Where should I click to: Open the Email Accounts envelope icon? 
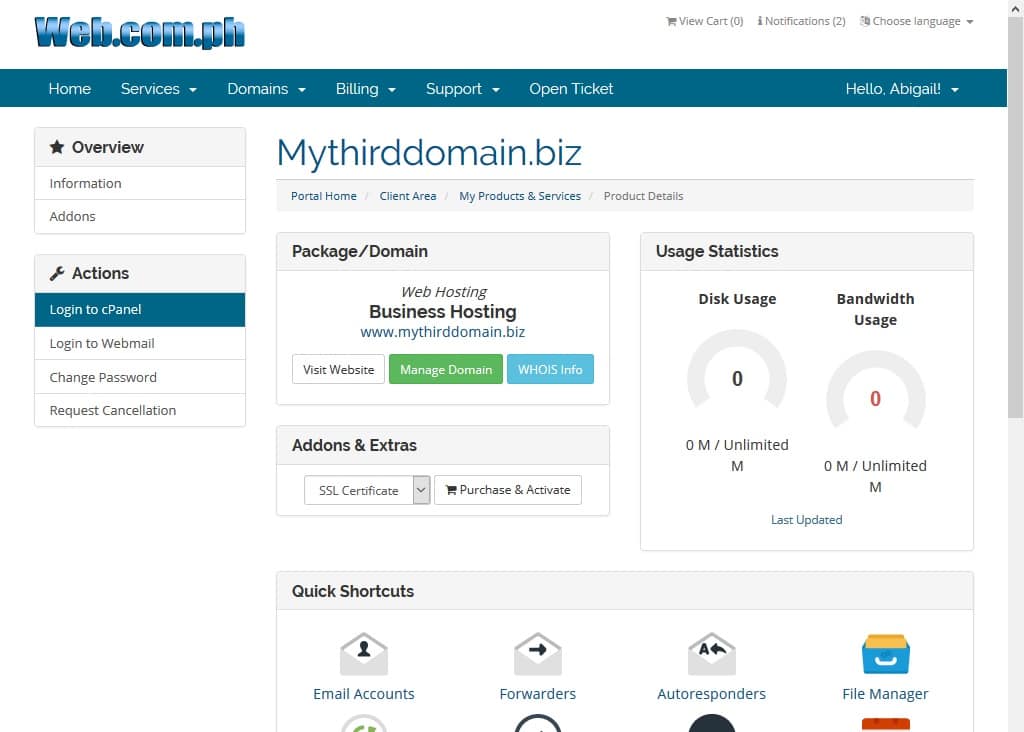coord(364,654)
